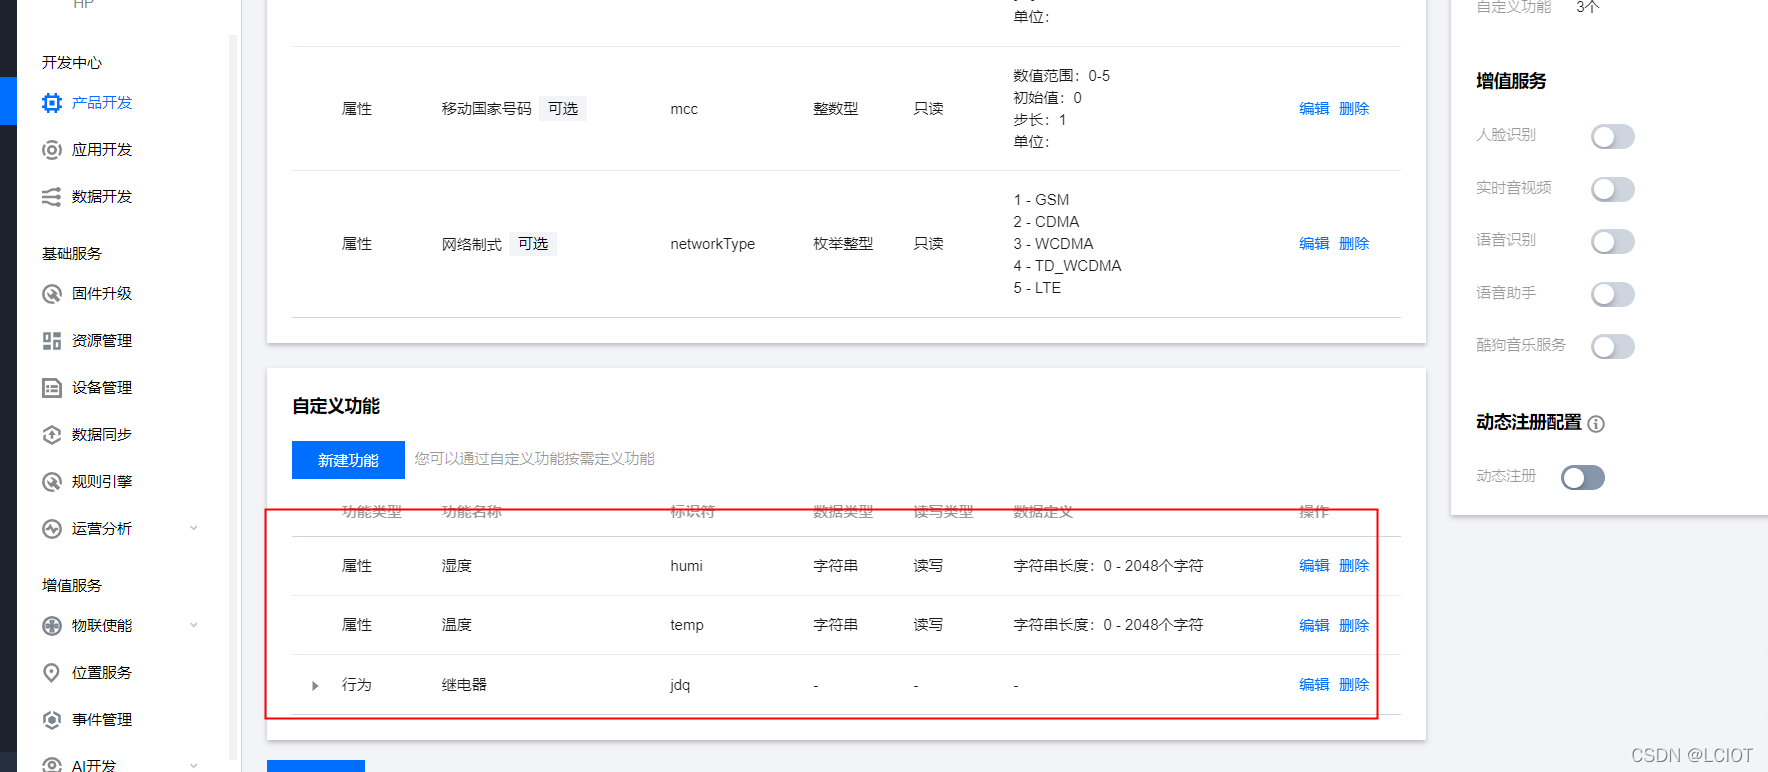Click the 事件管理 icon
Image resolution: width=1768 pixels, height=772 pixels.
click(x=52, y=720)
